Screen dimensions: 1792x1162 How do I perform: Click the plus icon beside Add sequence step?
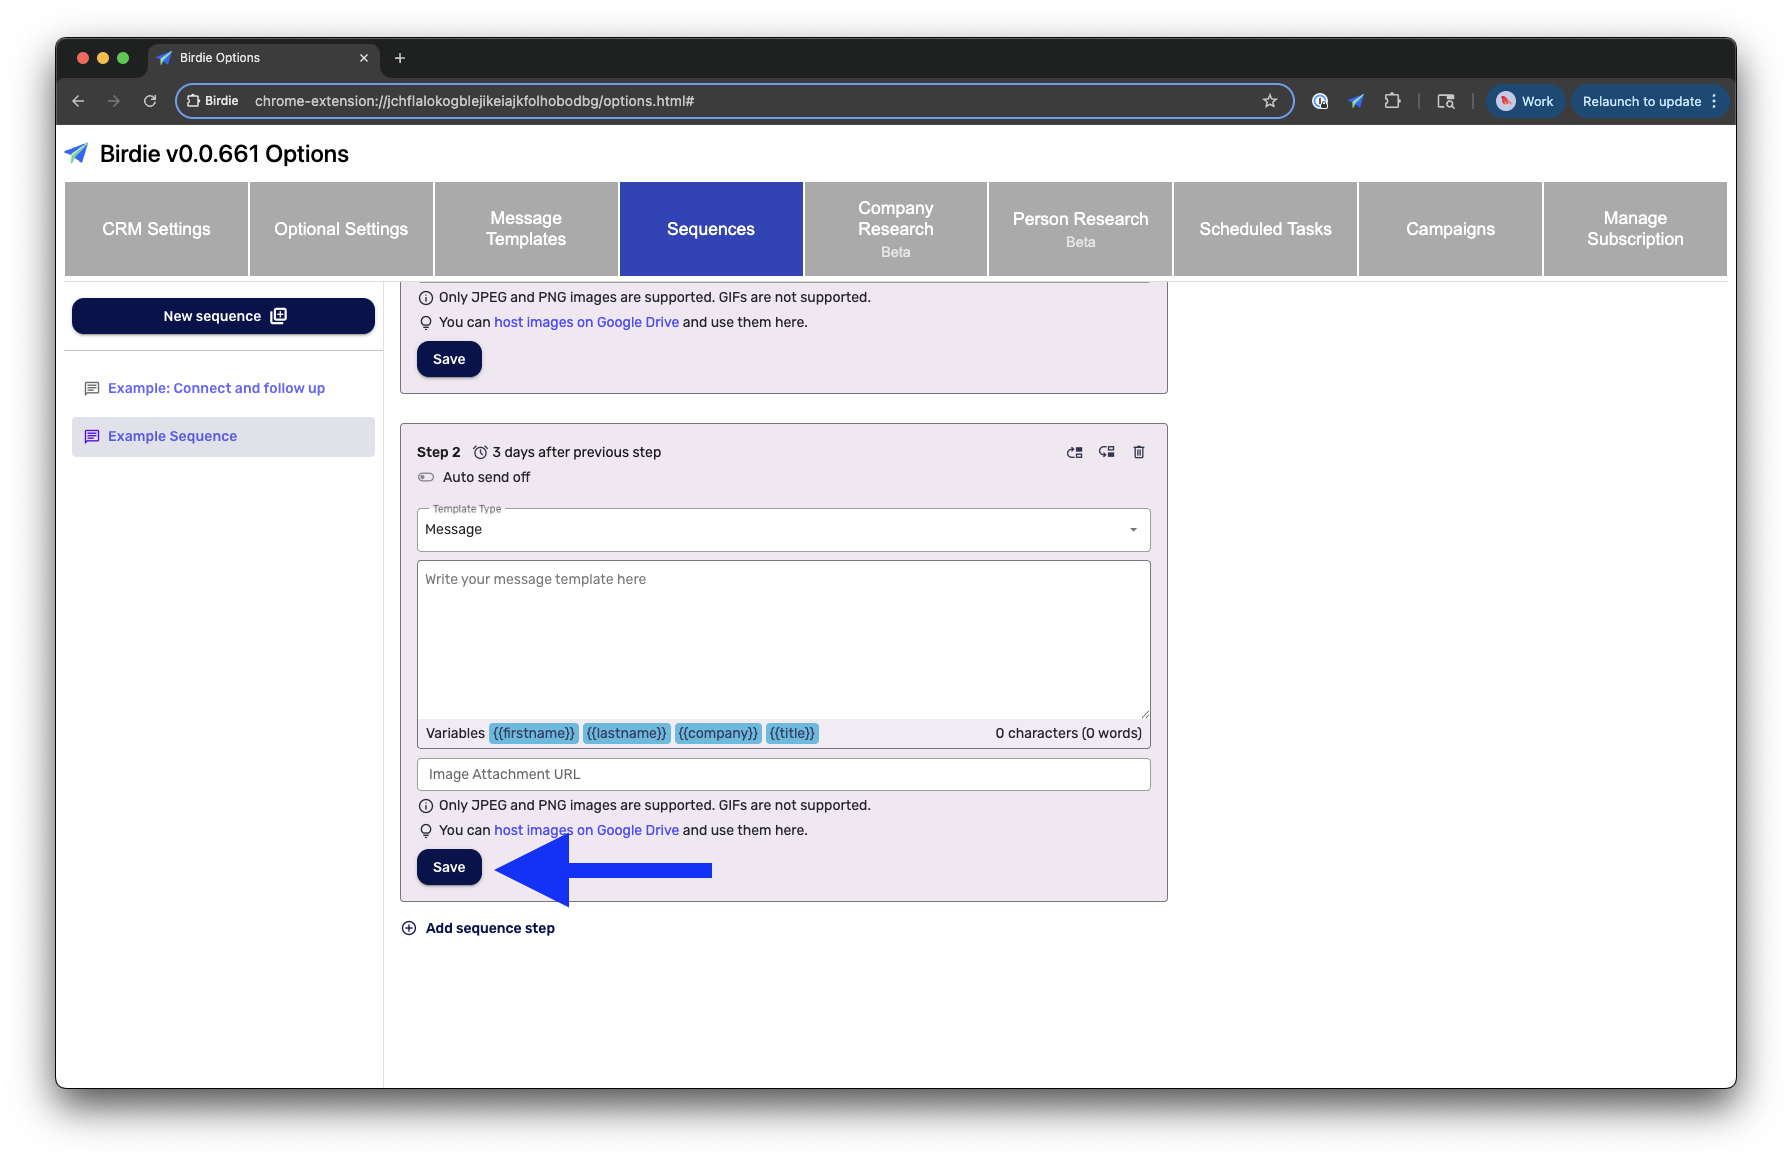click(x=409, y=928)
